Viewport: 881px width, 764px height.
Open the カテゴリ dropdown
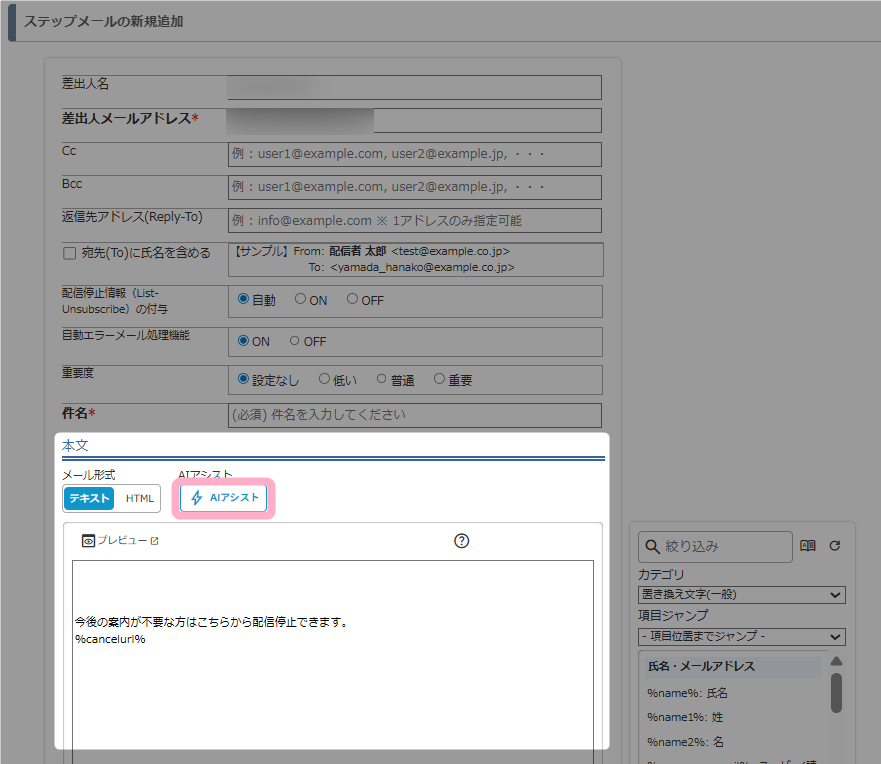coord(741,595)
